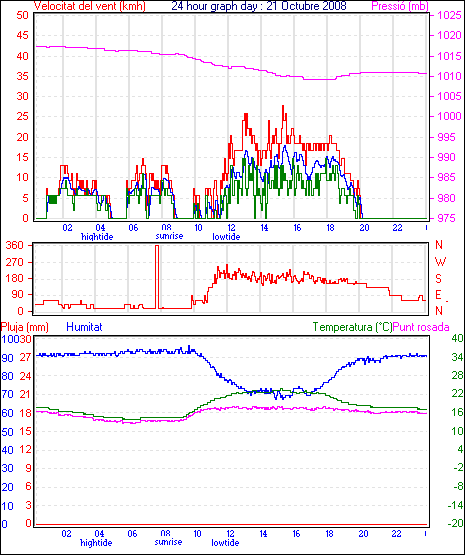The height and width of the screenshot is (556, 465).
Task: Select pressure axis value 975
Action: pos(446,218)
